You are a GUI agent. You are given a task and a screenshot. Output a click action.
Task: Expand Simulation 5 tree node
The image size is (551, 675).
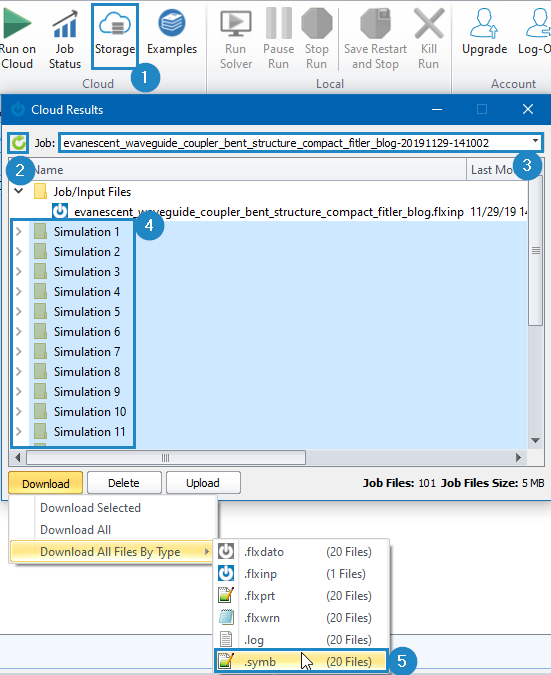tap(19, 312)
